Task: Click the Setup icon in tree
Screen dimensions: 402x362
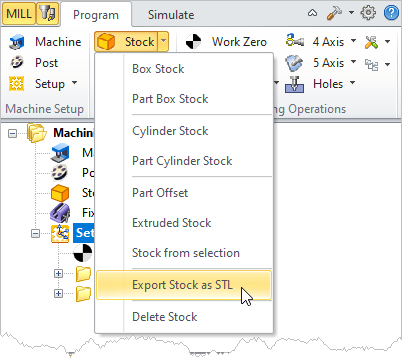Action: tap(60, 233)
